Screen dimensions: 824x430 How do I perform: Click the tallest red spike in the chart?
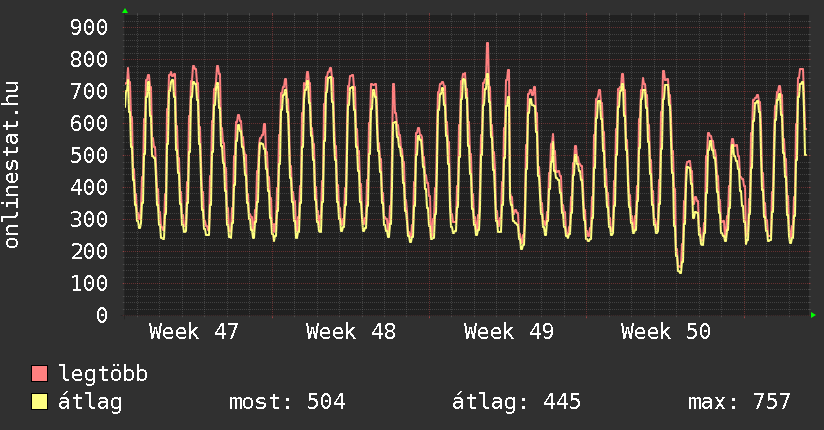click(487, 45)
